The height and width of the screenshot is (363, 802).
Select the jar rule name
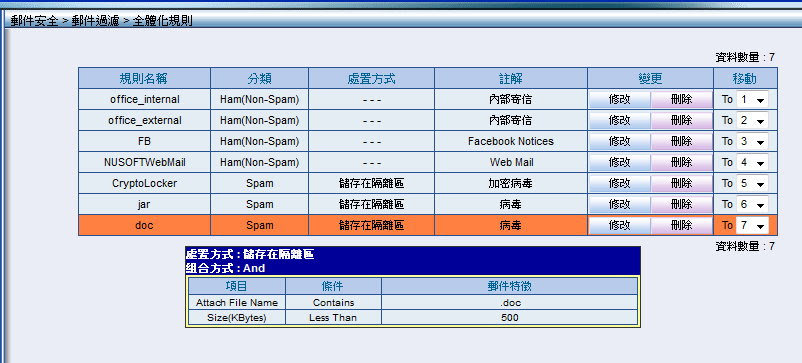145,204
